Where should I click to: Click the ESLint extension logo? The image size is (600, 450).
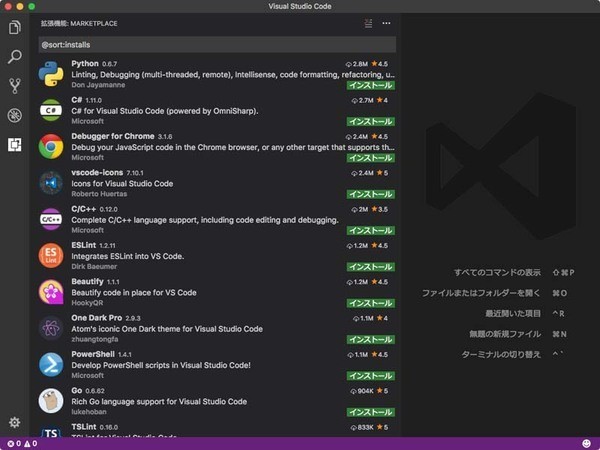tap(51, 256)
